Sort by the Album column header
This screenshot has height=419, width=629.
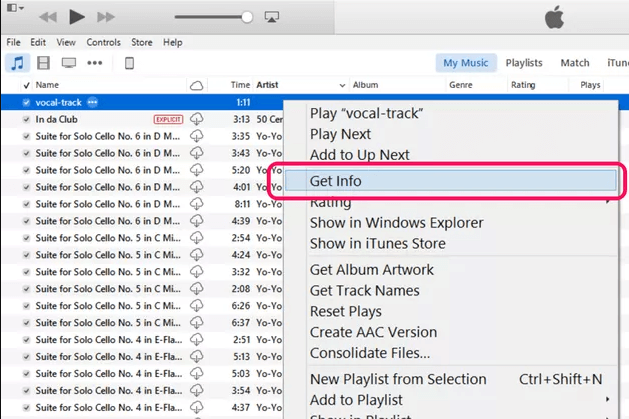(365, 85)
